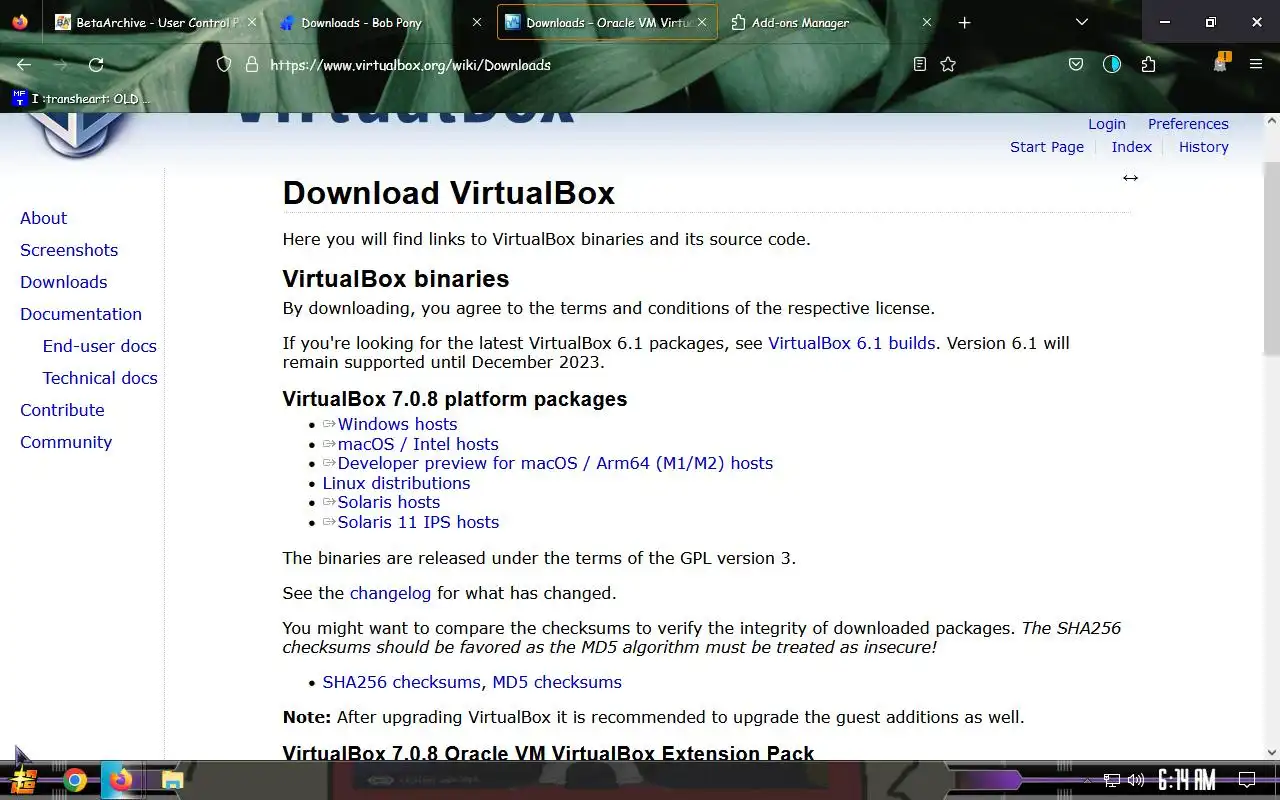1280x800 pixels.
Task: Close the BetaArchive tab
Action: click(x=251, y=22)
